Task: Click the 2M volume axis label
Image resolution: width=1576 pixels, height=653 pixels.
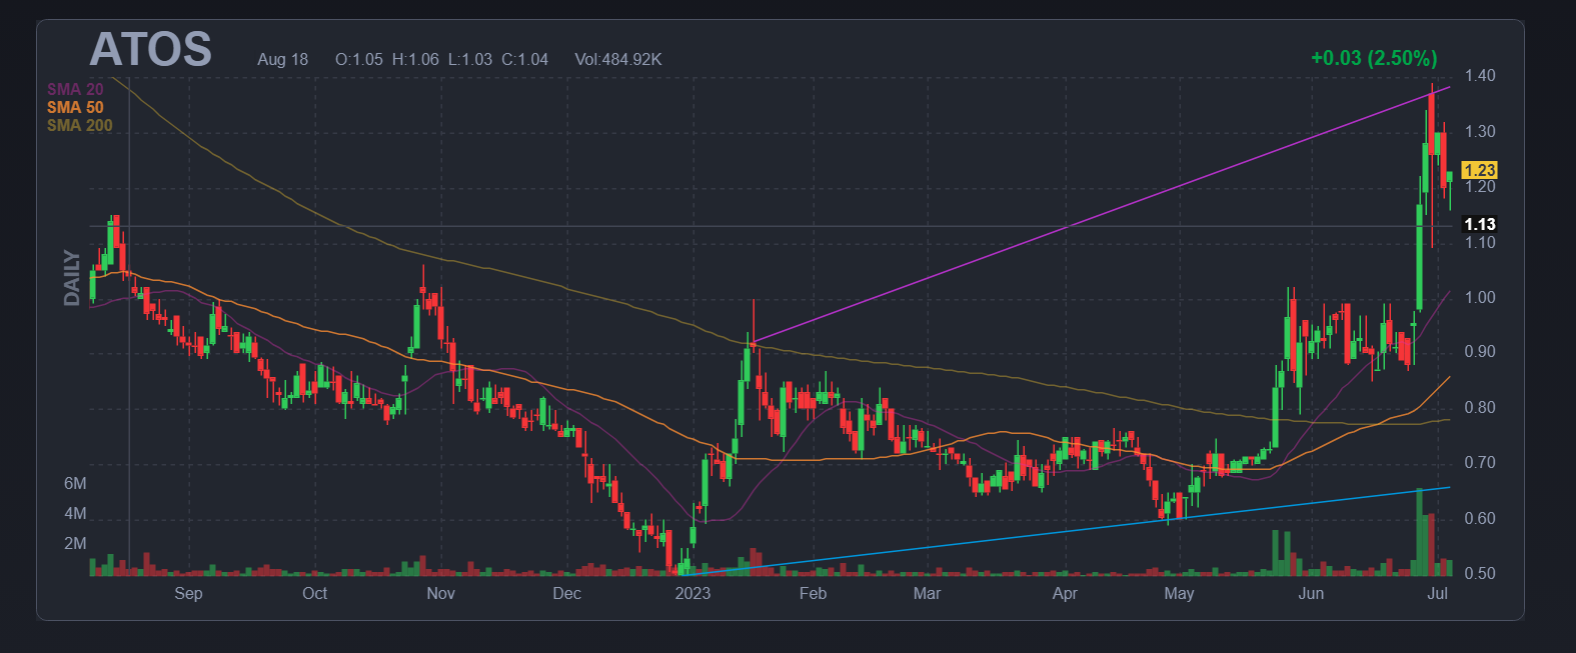Action: click(75, 544)
